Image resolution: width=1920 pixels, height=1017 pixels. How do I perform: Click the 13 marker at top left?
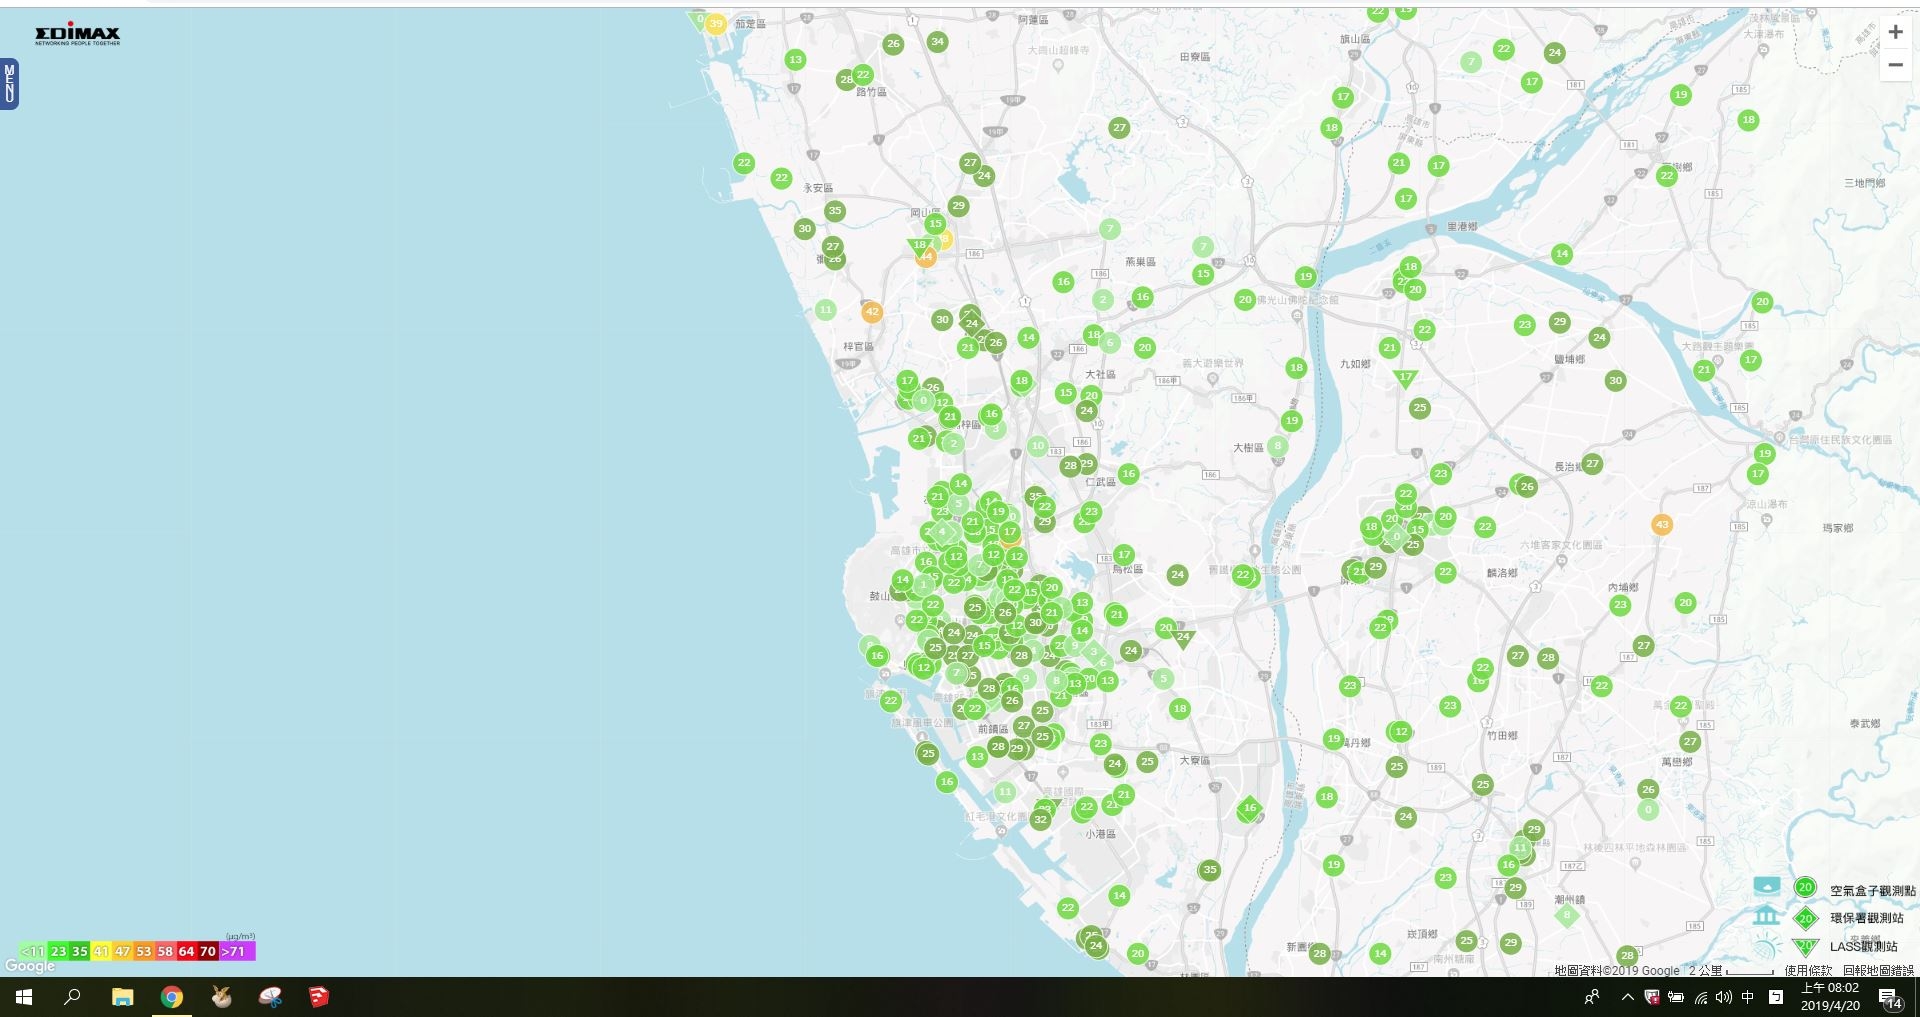[796, 60]
